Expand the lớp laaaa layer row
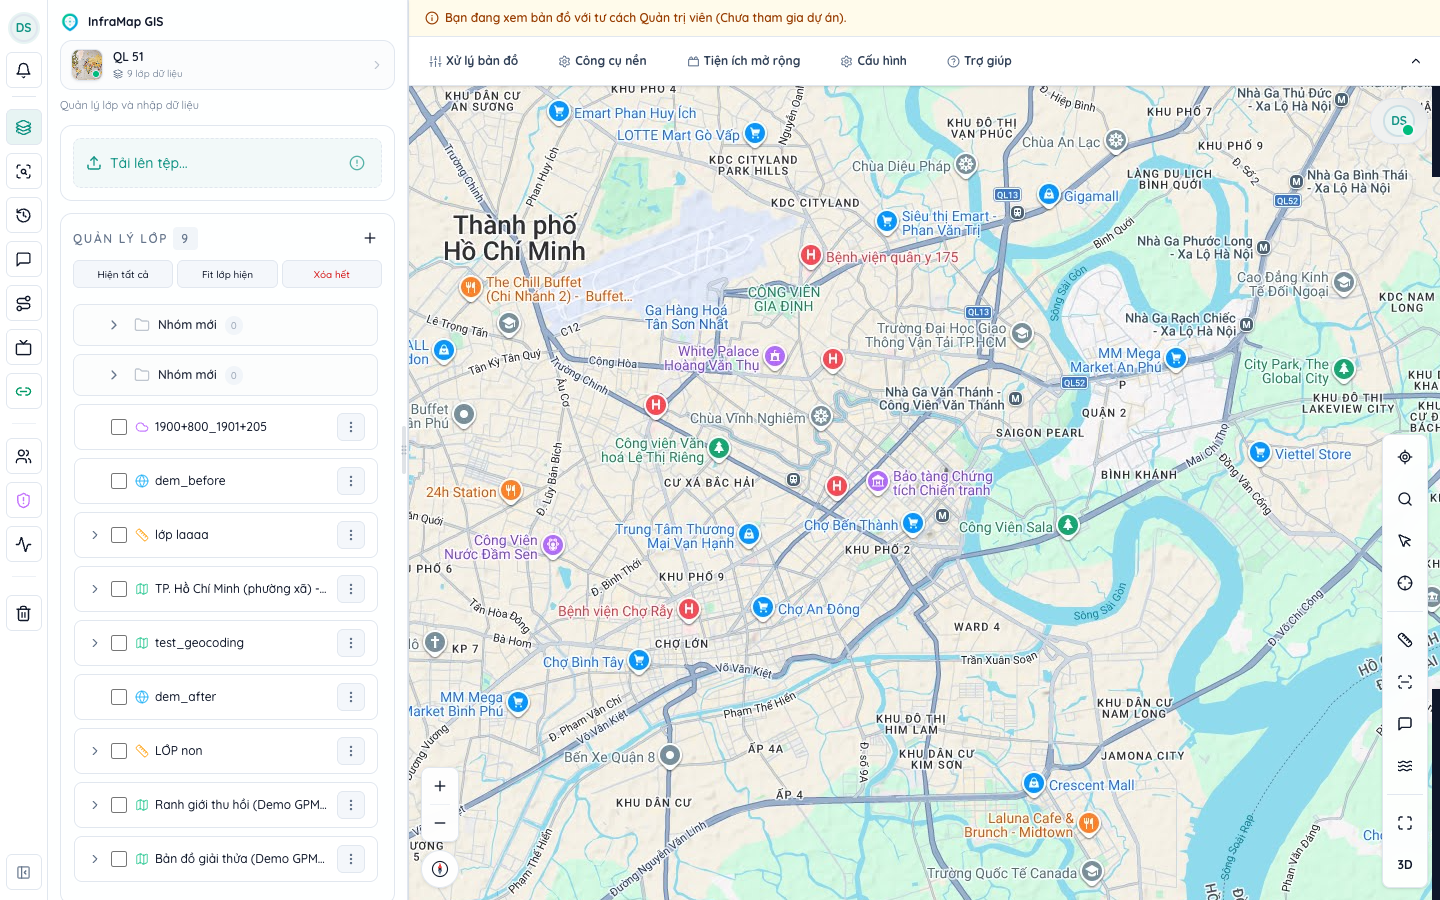The image size is (1440, 900). (x=95, y=535)
